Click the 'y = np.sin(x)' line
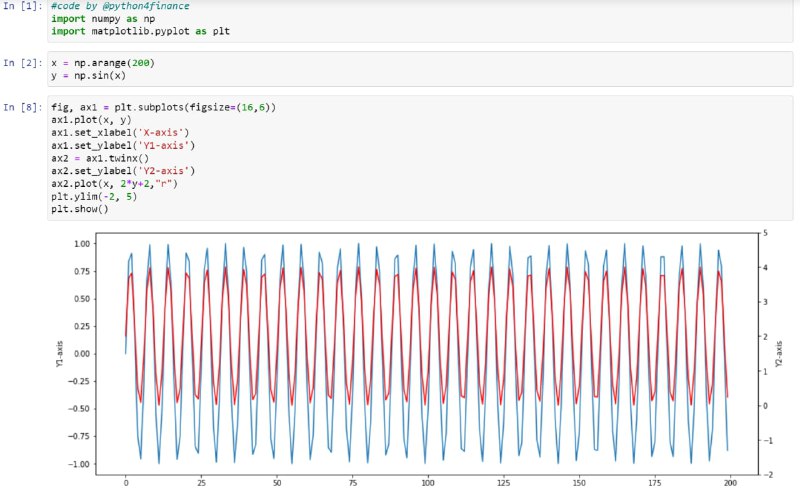This screenshot has height=490, width=800. click(x=88, y=76)
